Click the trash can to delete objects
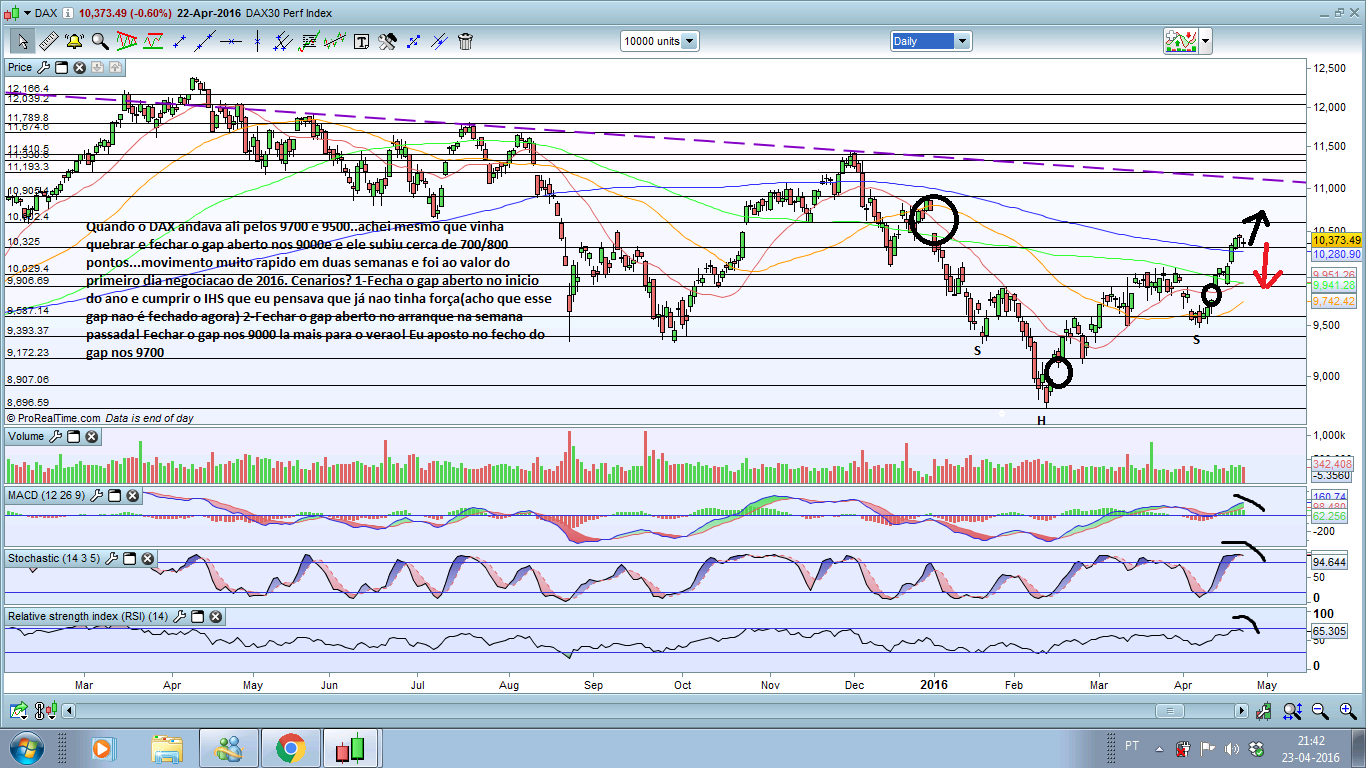The image size is (1366, 768). point(465,41)
